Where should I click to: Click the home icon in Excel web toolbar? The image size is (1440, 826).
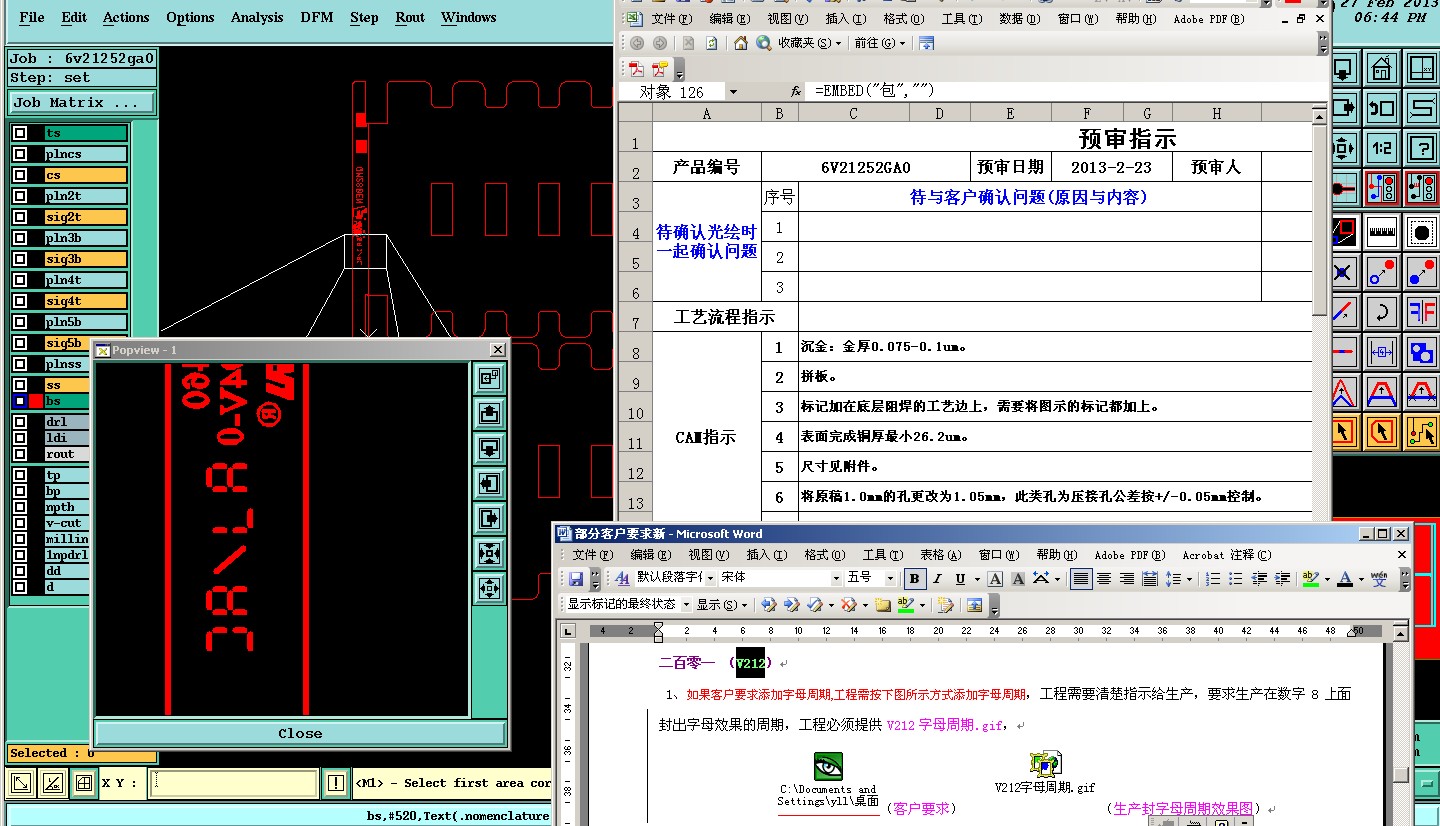(x=741, y=43)
